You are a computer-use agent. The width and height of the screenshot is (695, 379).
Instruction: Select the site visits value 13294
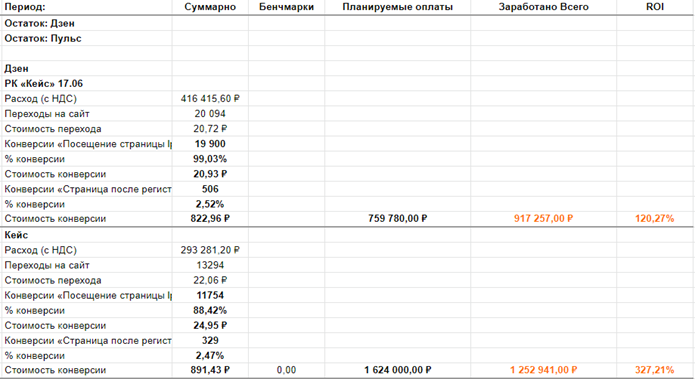pos(210,266)
